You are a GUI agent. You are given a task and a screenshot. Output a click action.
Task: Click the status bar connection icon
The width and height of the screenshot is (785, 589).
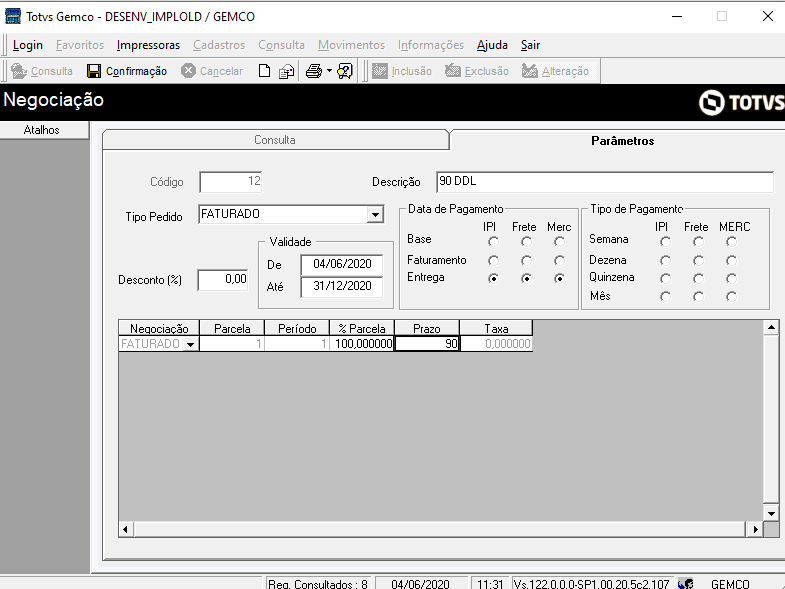[x=685, y=583]
